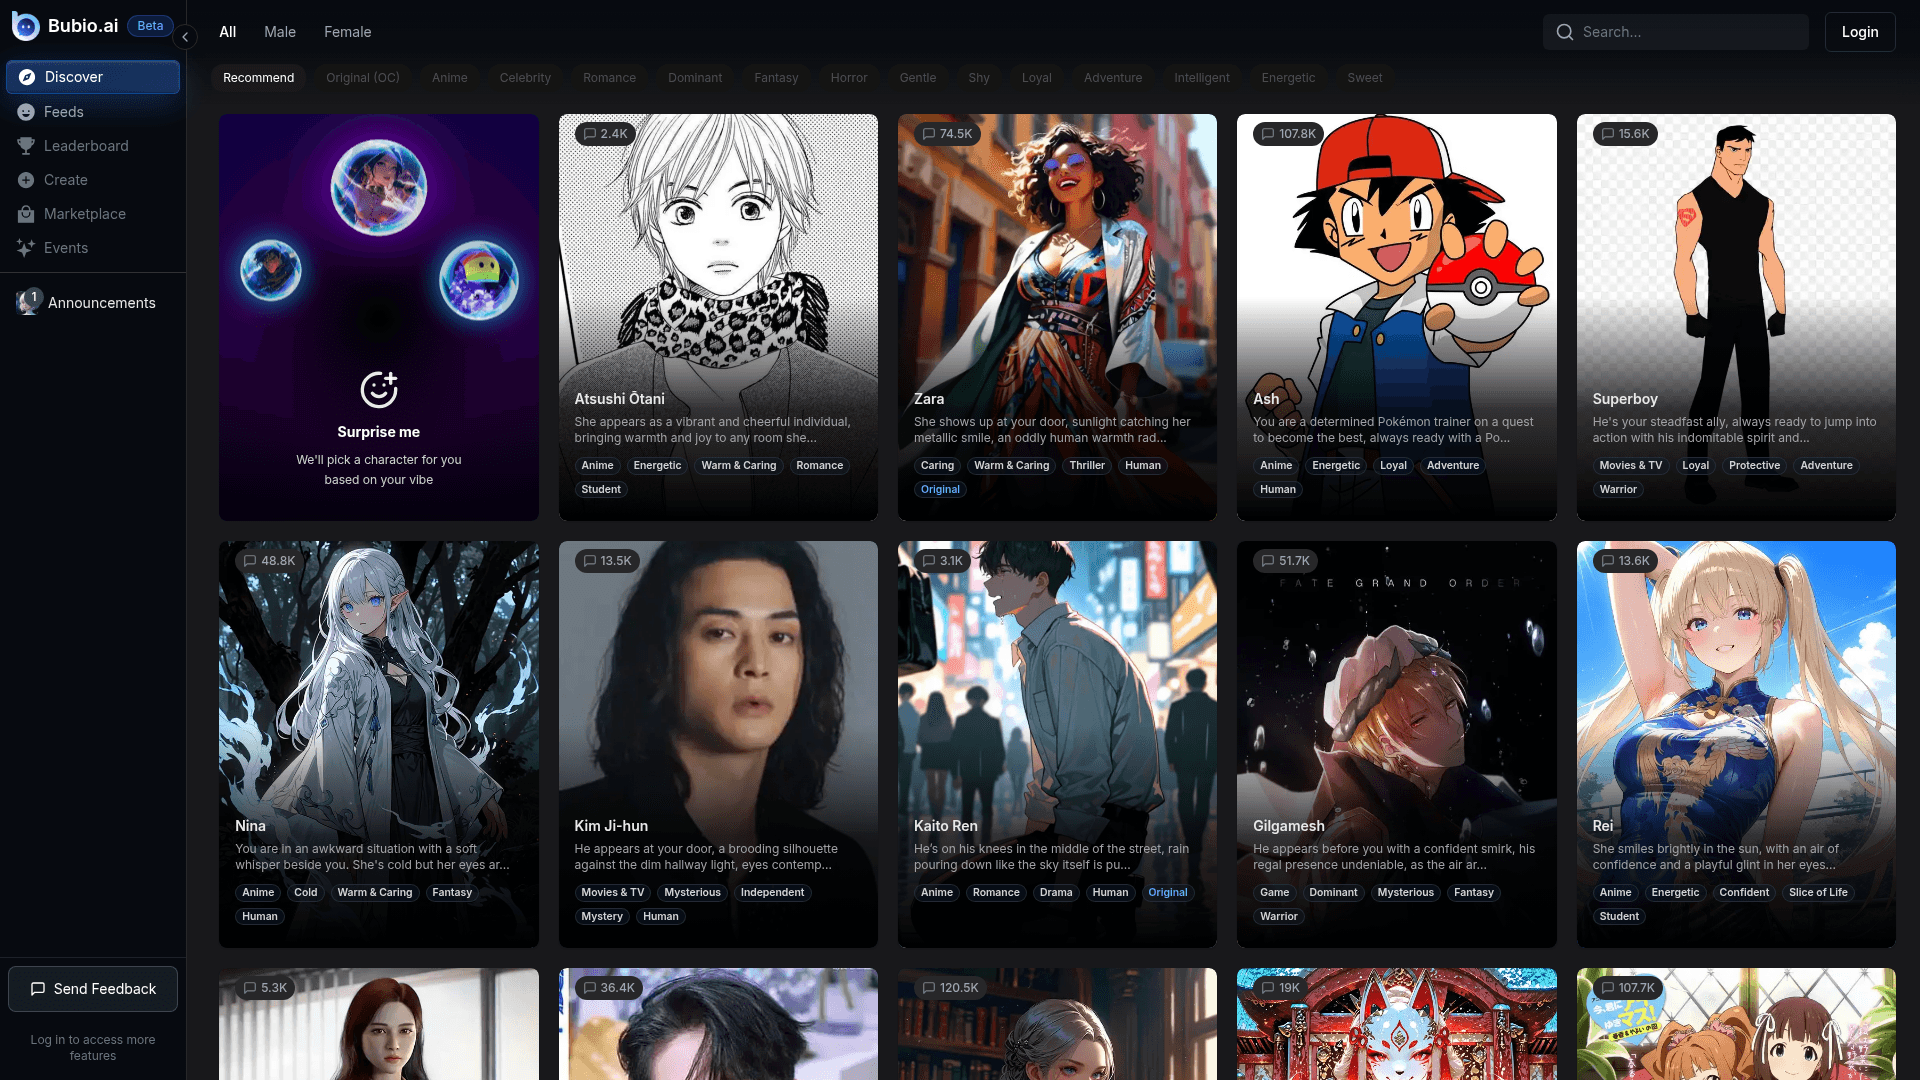Image resolution: width=1920 pixels, height=1080 pixels.
Task: Open the Marketplace bag icon
Action: [x=26, y=214]
